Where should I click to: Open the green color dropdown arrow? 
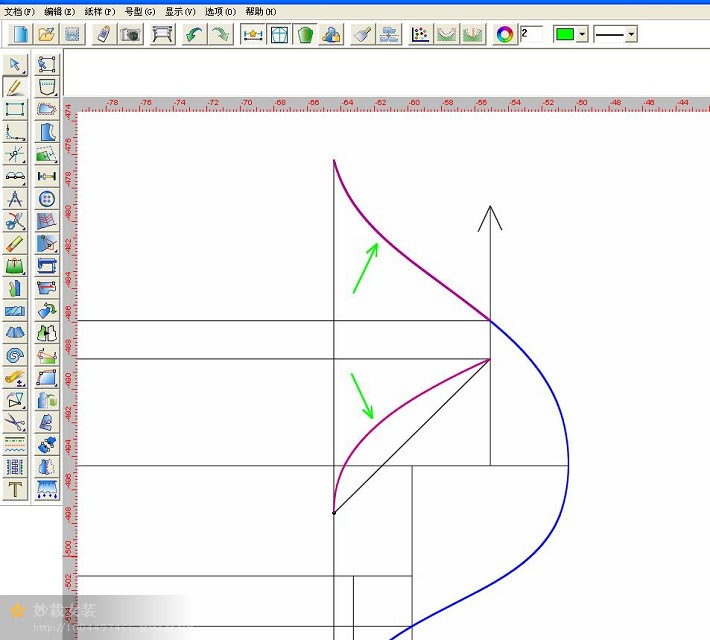click(x=582, y=34)
